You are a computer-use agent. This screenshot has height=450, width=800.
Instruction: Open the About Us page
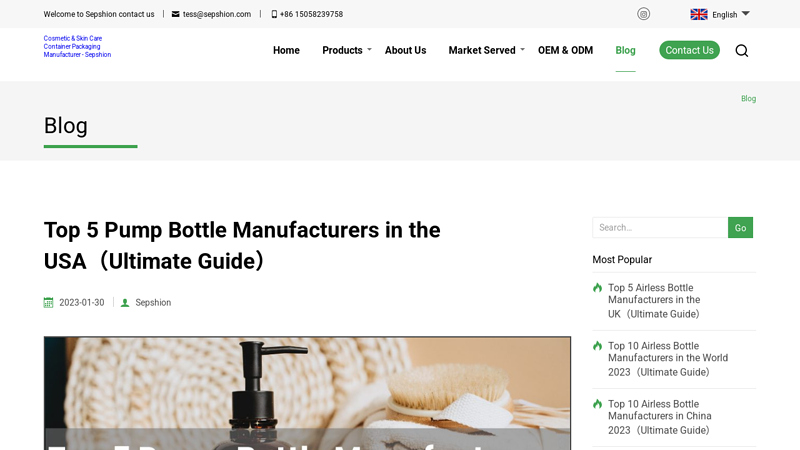pos(406,51)
